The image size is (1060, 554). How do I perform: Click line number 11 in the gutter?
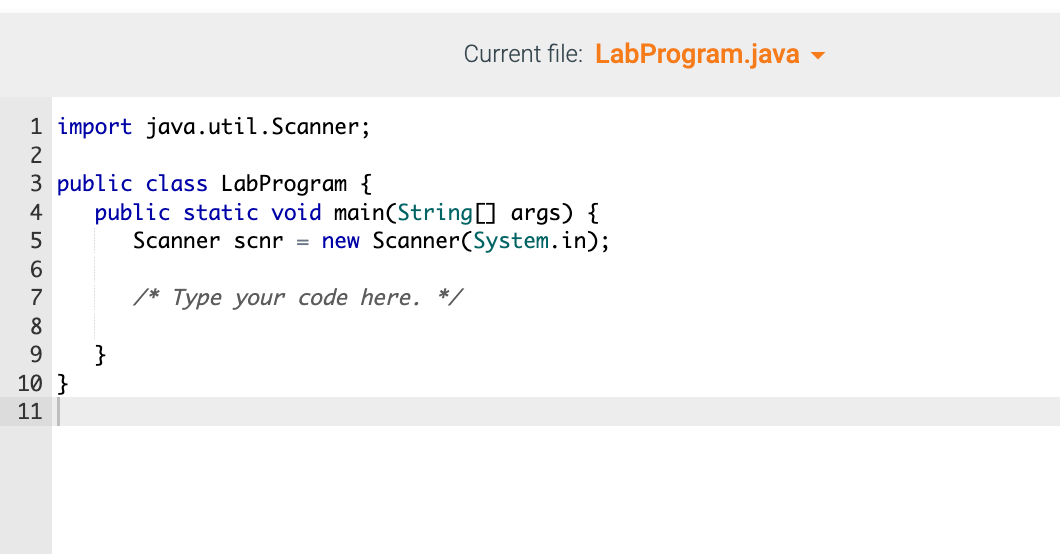(x=30, y=411)
